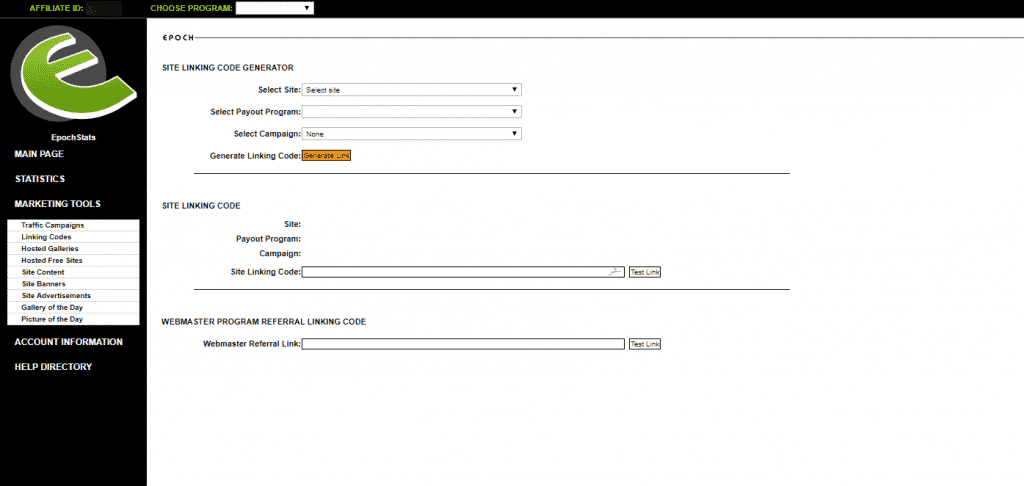
Task: Select Marketing Tools in the sidebar
Action: (x=57, y=204)
